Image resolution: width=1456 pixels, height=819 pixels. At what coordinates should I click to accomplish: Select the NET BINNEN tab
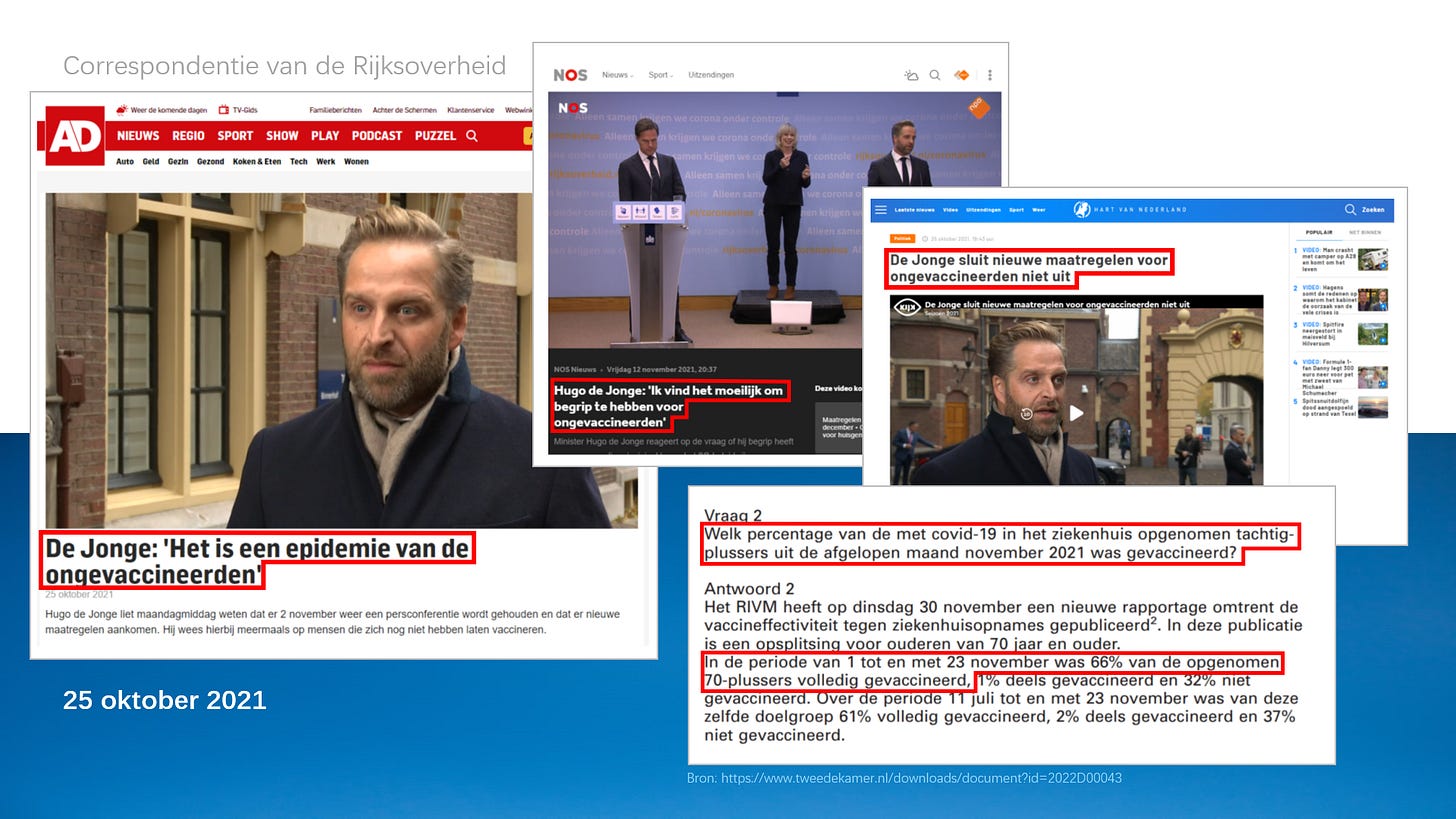tap(1365, 232)
